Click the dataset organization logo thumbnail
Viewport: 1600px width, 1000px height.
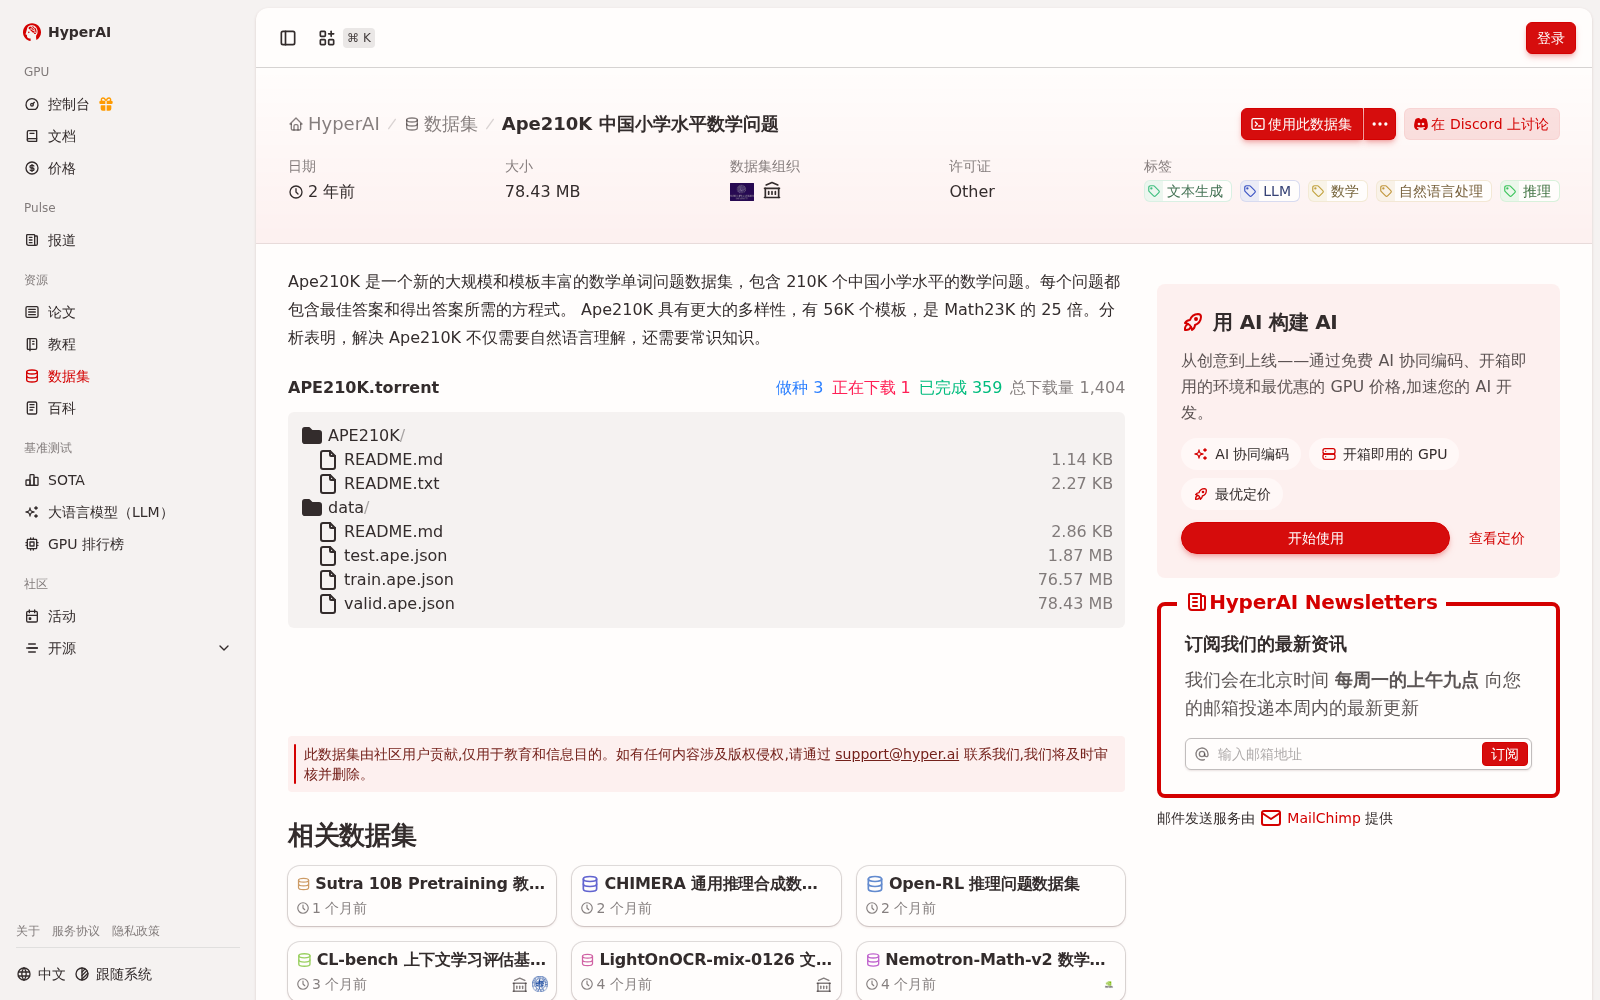click(742, 192)
